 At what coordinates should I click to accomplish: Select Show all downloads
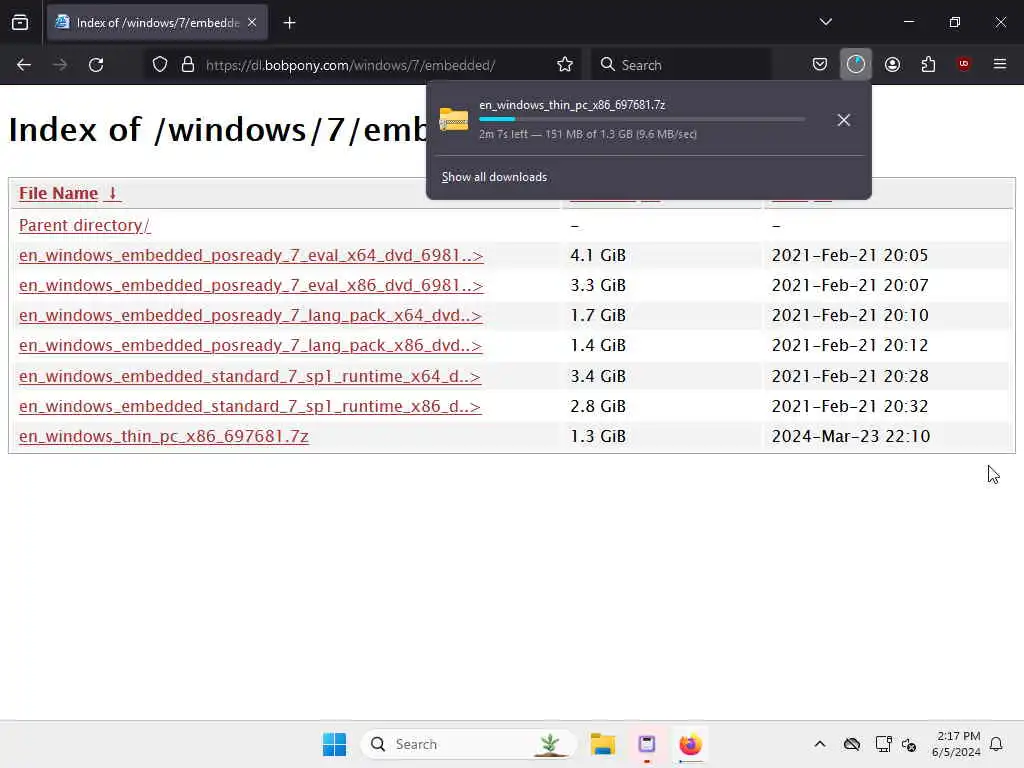494,177
